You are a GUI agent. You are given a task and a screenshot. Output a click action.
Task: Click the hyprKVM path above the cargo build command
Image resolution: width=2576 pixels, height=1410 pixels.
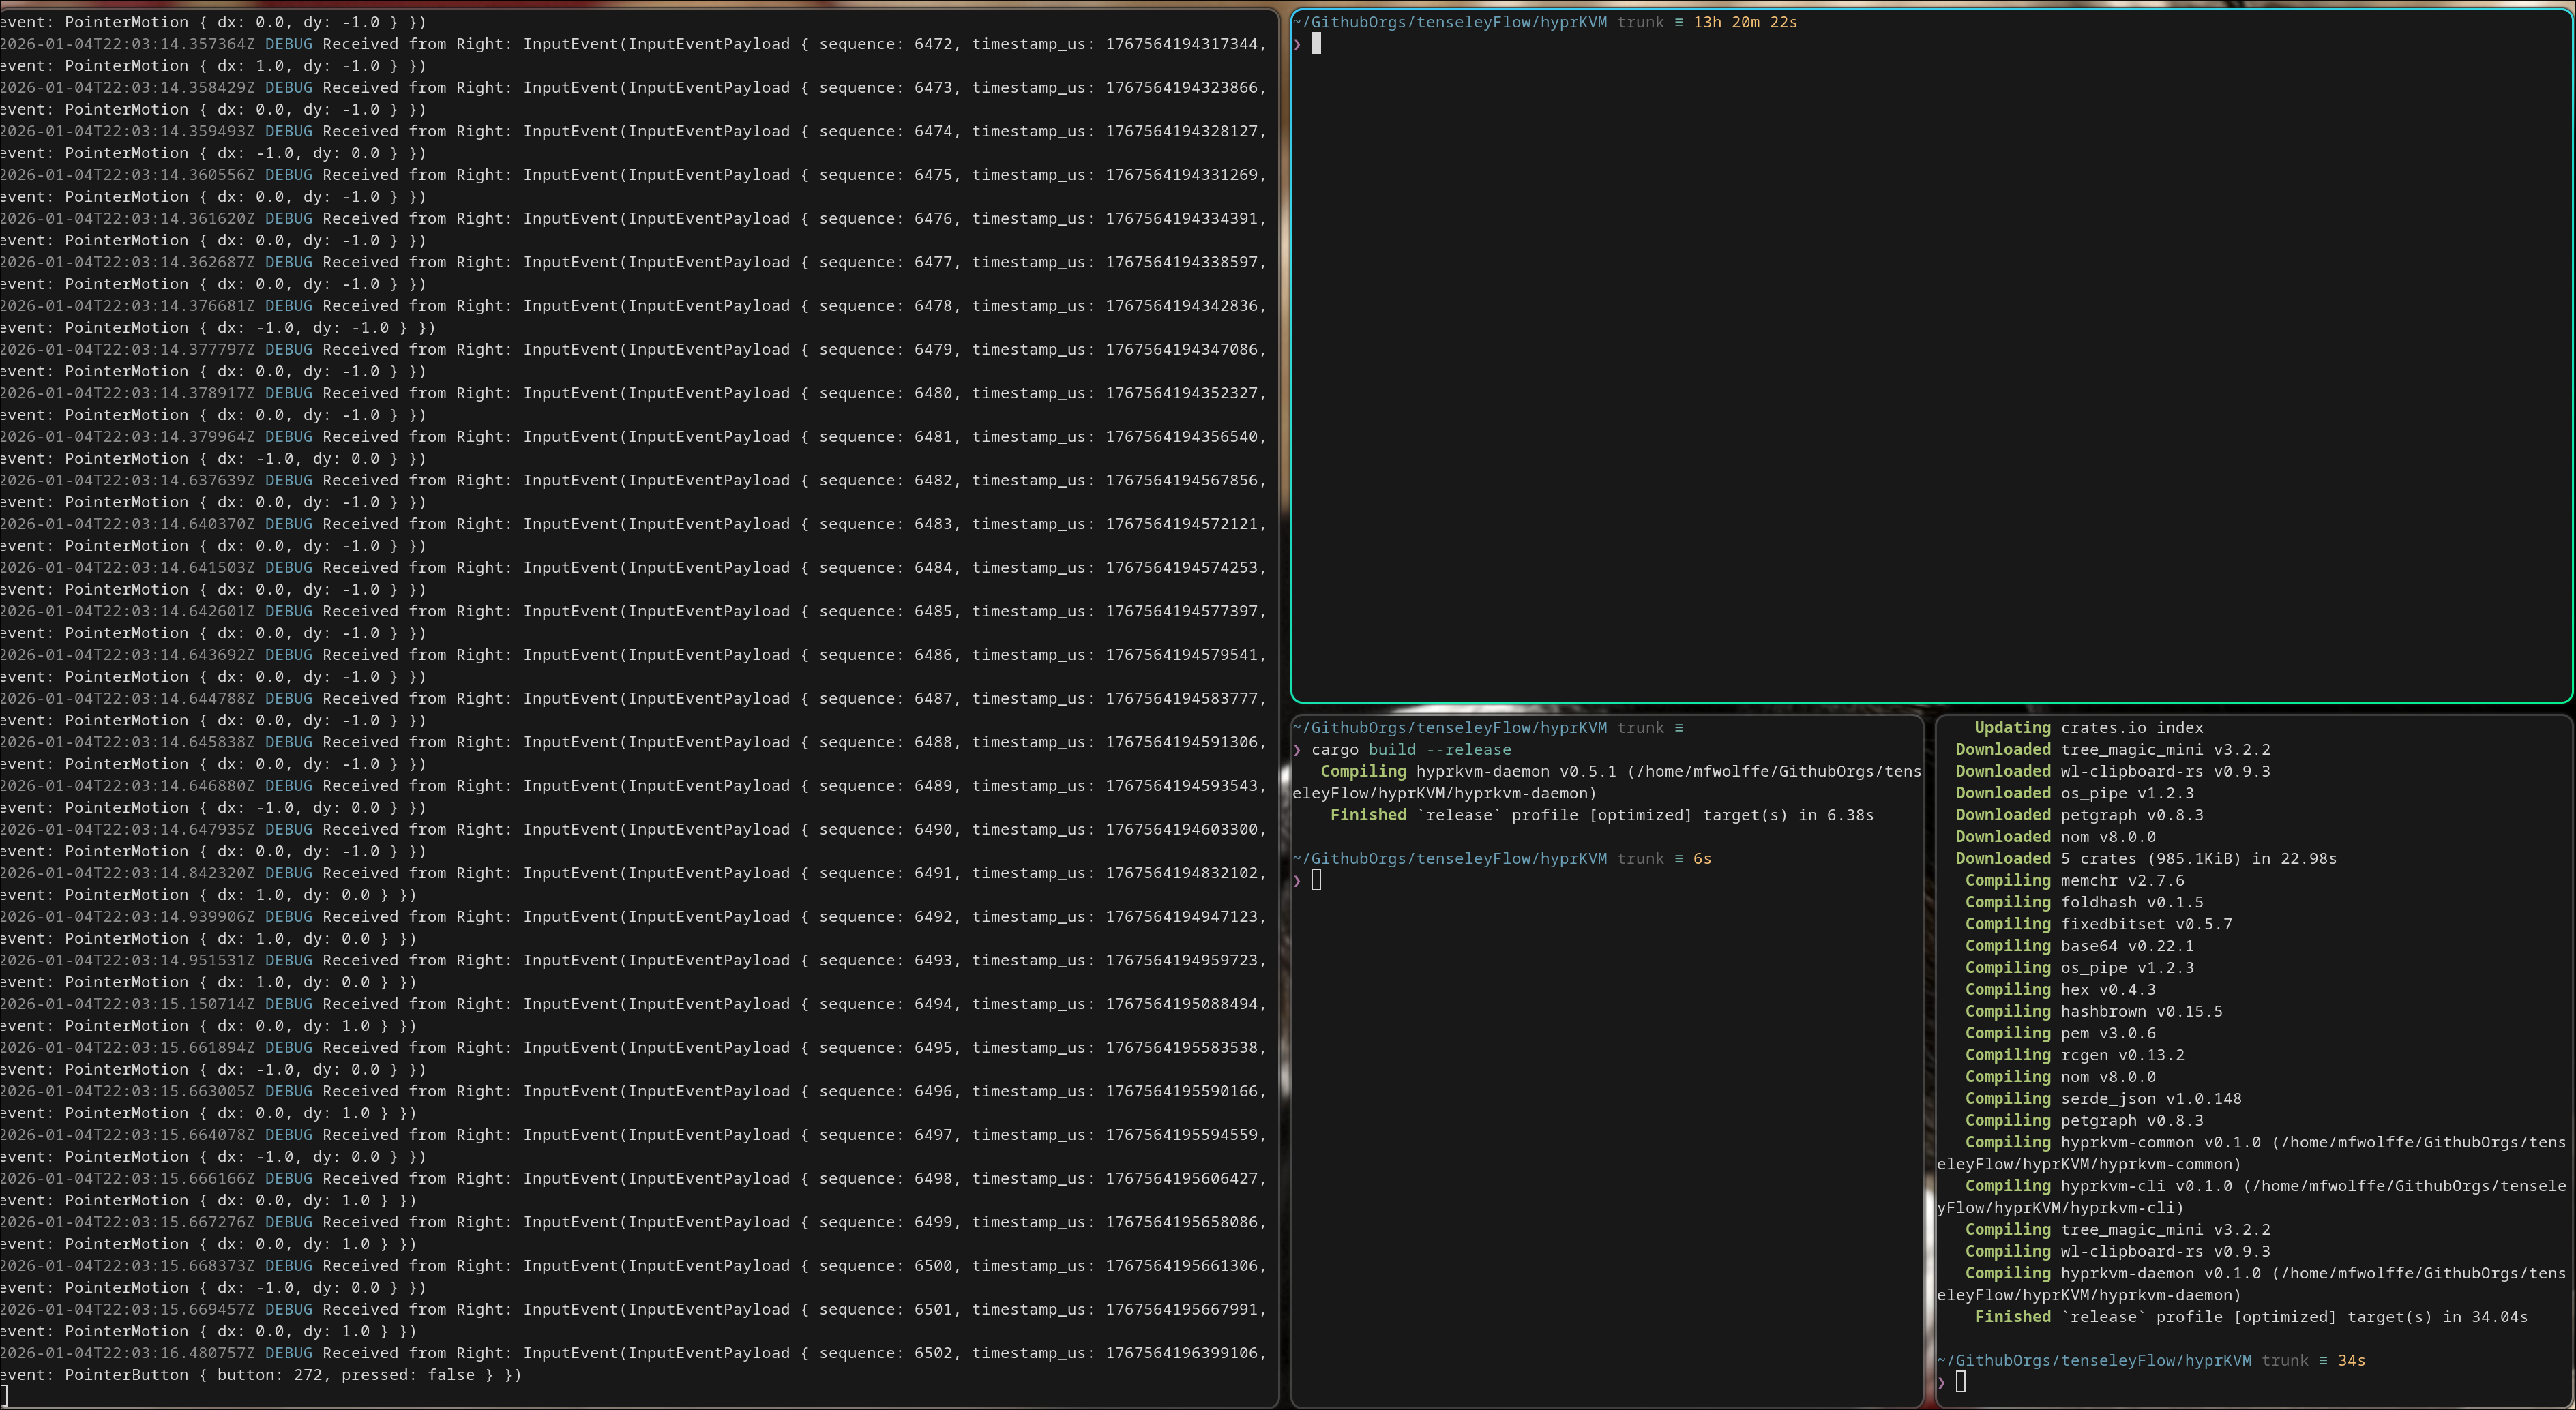point(1449,728)
